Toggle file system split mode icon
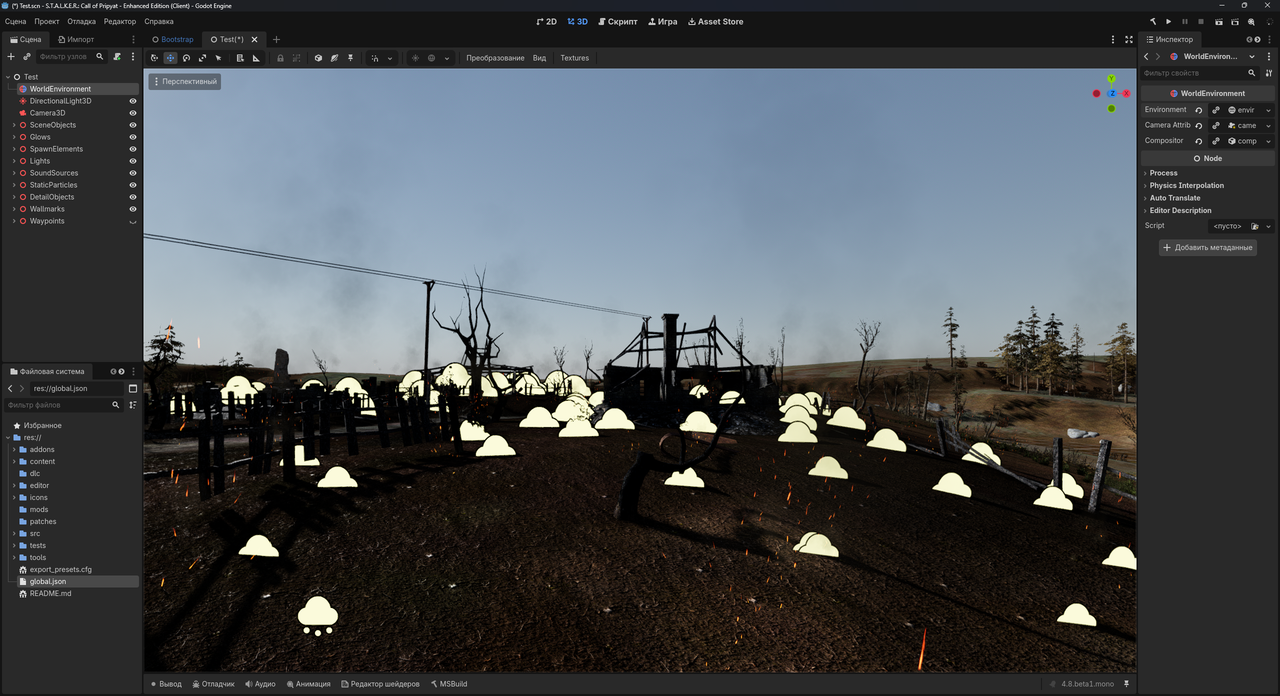Screen dimensions: 1280x696 point(133,388)
